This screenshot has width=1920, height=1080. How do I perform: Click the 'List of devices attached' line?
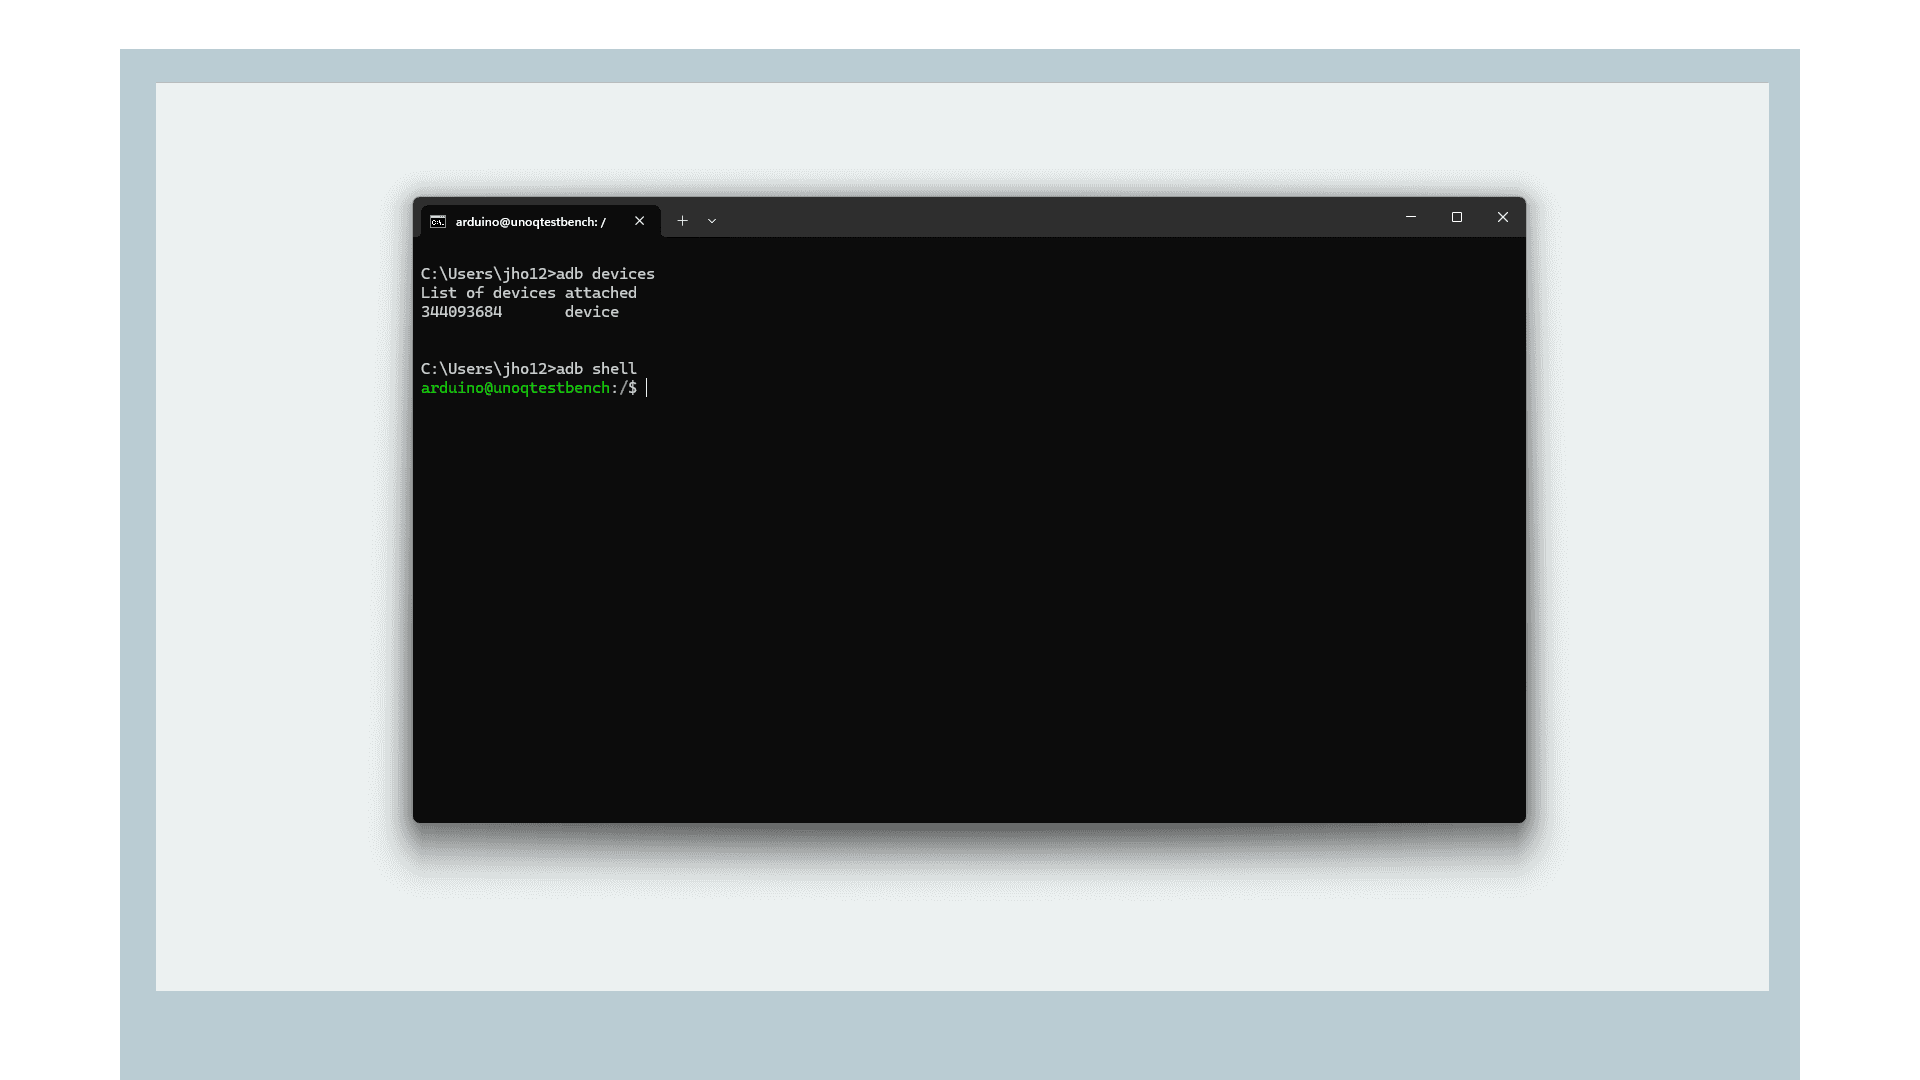tap(528, 293)
